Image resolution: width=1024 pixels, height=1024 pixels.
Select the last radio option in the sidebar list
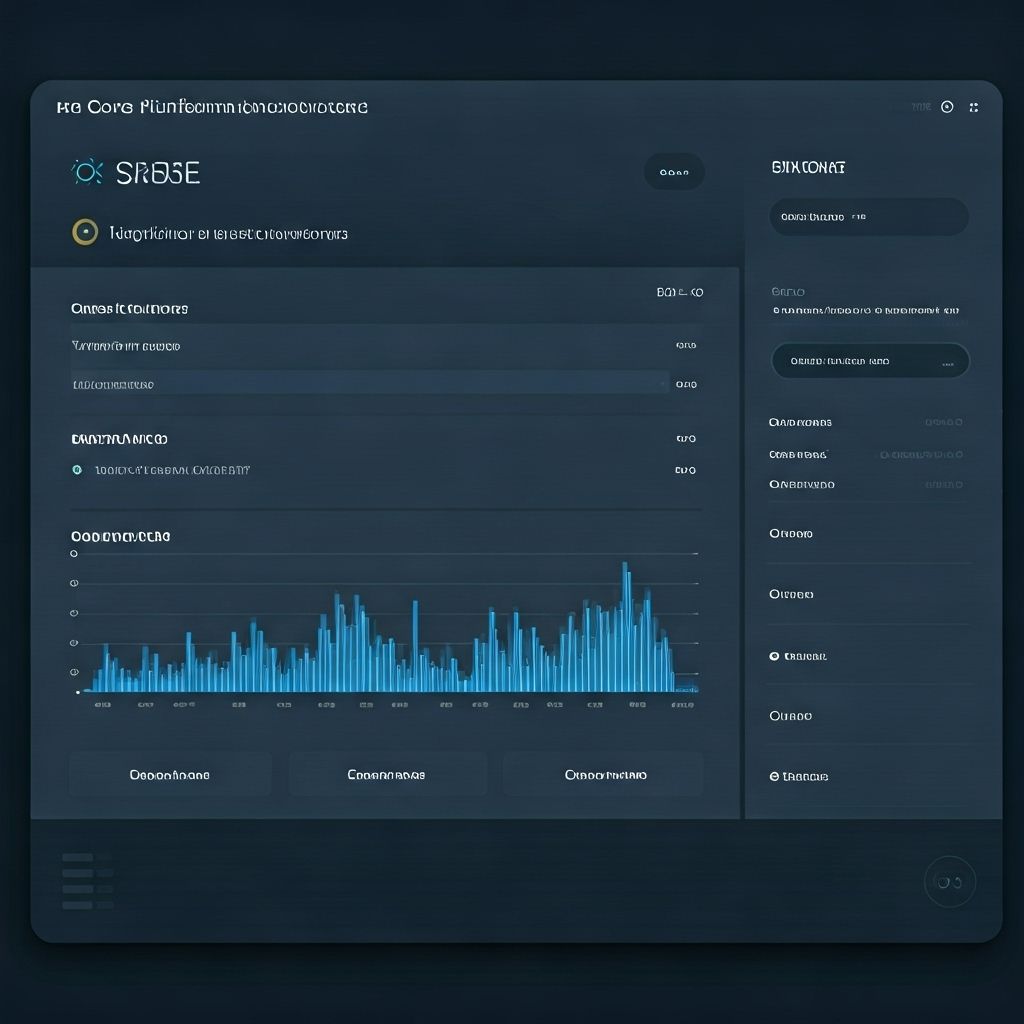774,776
